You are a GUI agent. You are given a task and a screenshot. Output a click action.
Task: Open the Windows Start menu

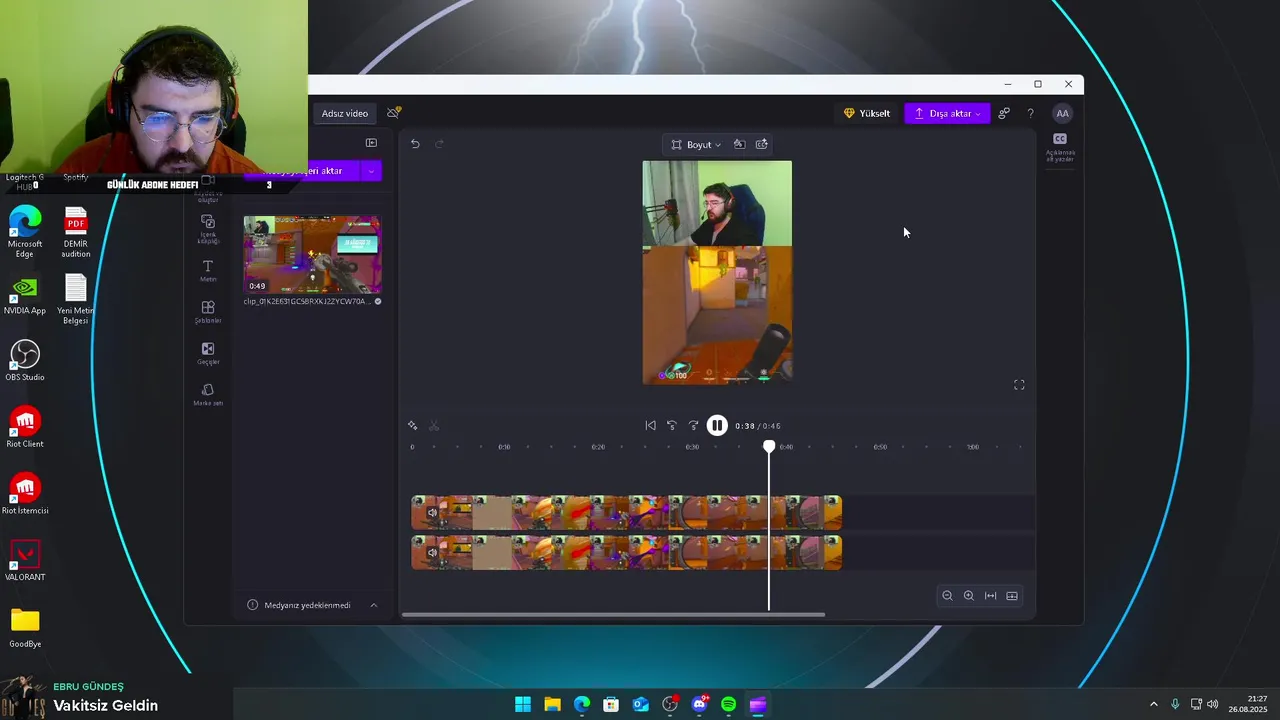pyautogui.click(x=523, y=705)
